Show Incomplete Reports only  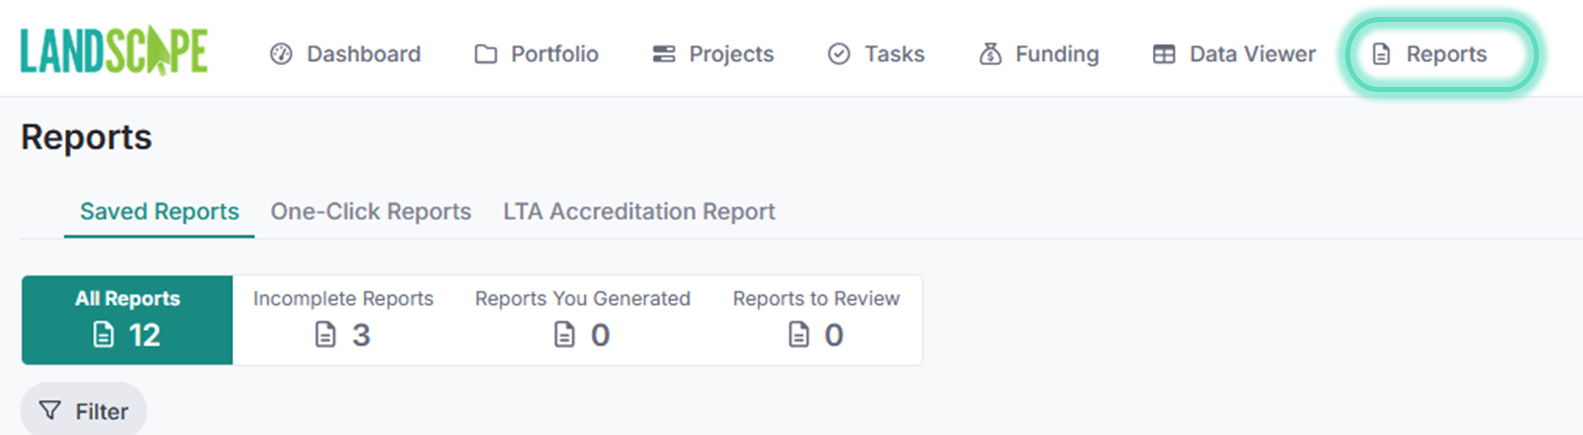pos(343,320)
